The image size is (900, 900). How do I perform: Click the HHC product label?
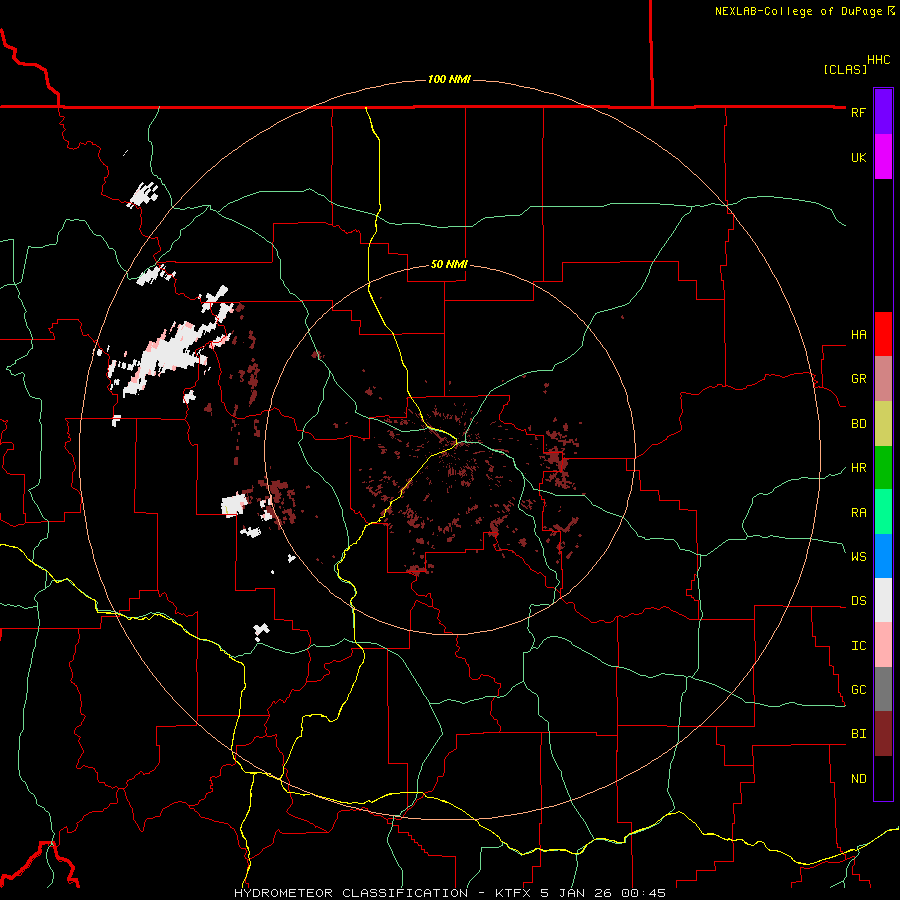879,60
